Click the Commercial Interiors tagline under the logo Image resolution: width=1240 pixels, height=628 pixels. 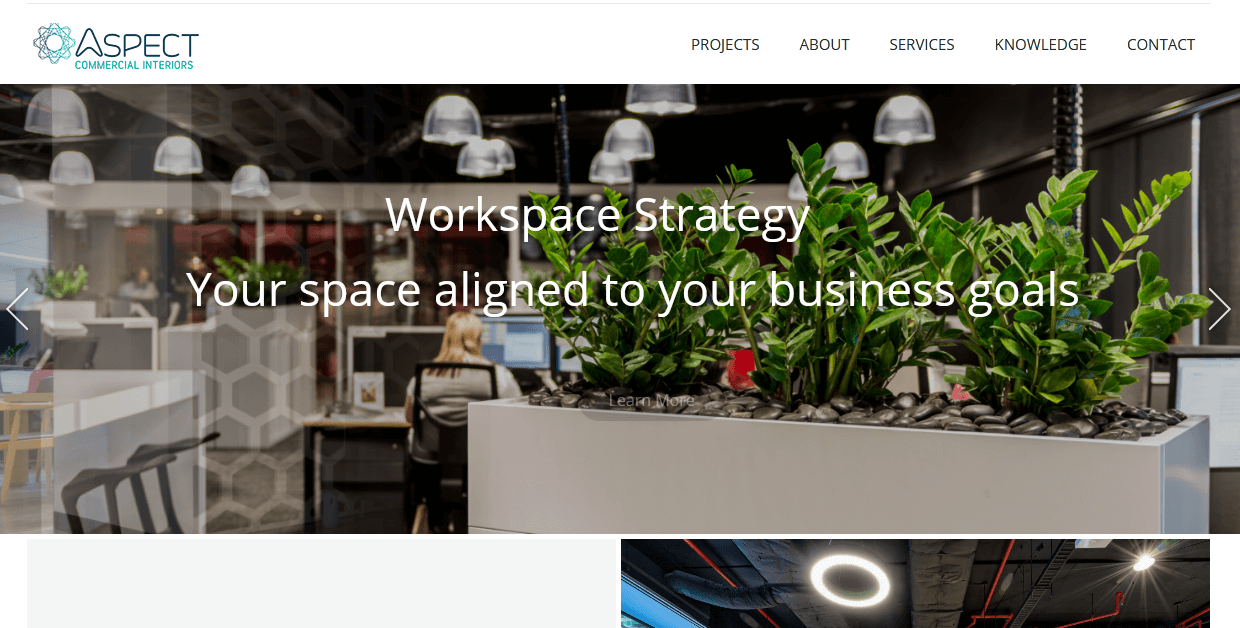pyautogui.click(x=134, y=65)
